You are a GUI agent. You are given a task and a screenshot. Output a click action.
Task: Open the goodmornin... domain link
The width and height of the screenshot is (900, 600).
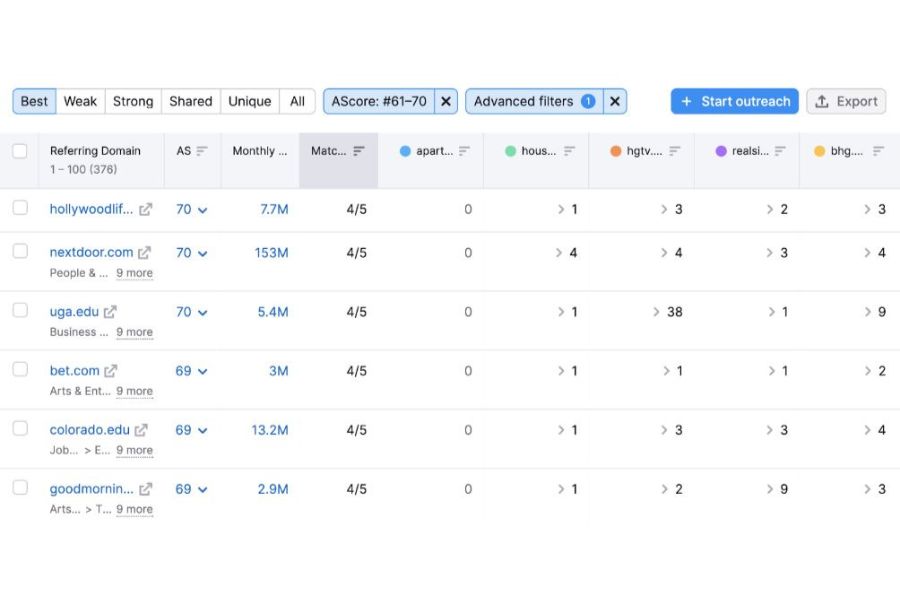click(91, 489)
